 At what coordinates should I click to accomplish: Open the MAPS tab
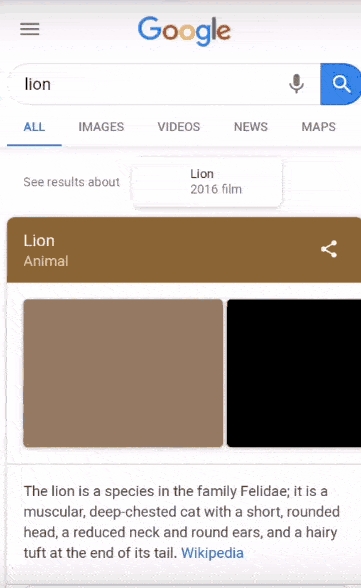pyautogui.click(x=319, y=127)
